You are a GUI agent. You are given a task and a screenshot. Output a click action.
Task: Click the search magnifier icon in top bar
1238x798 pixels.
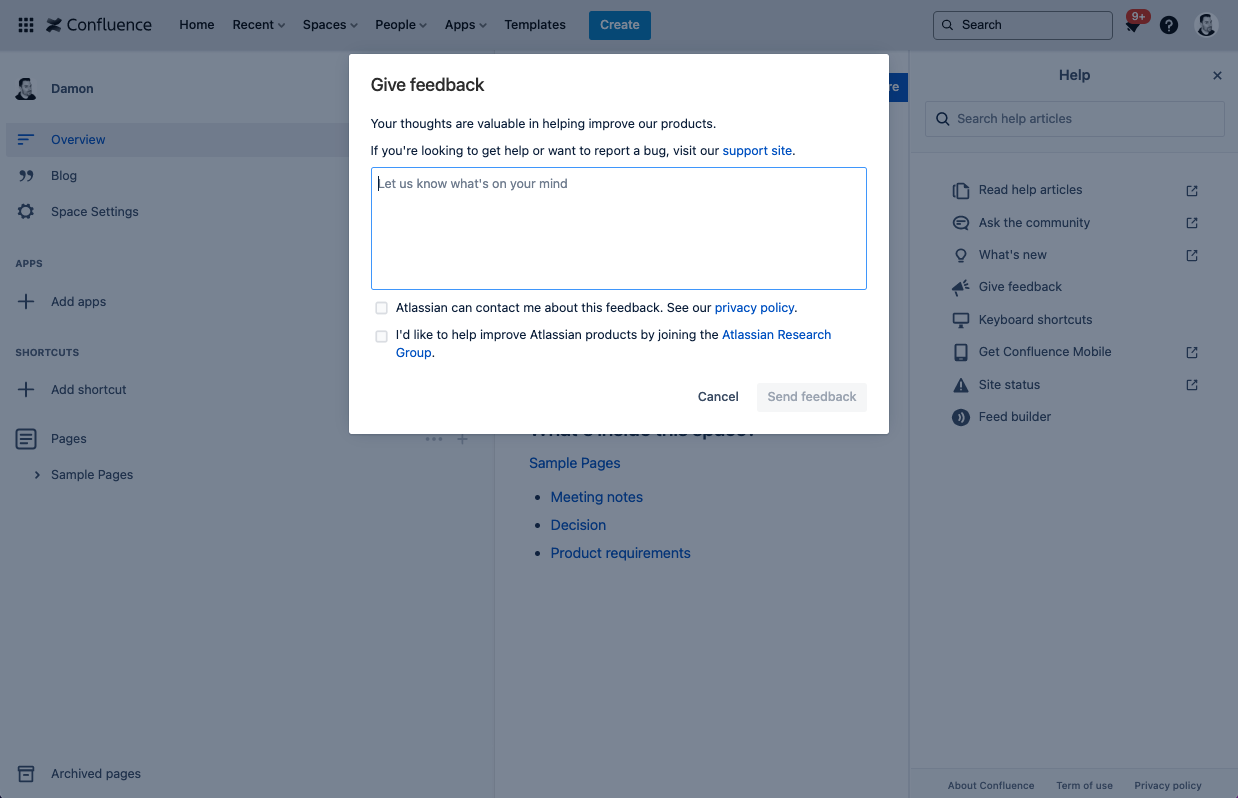click(947, 25)
